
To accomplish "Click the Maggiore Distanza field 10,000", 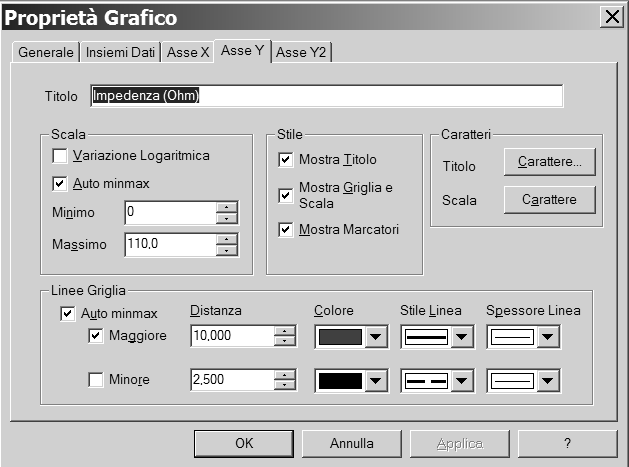I will tap(233, 336).
